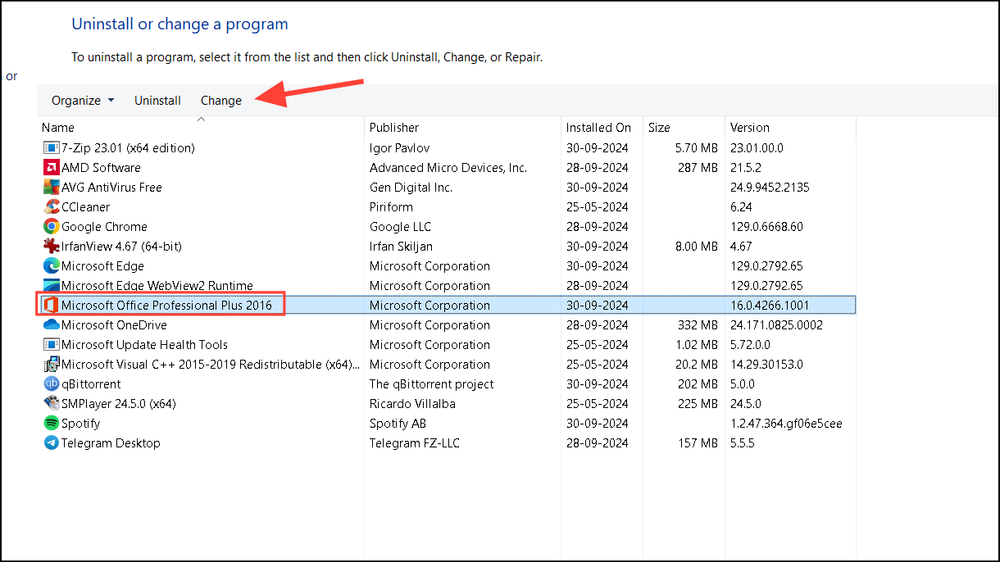Click the SMPlayer program icon
The image size is (1000, 562).
pos(51,404)
